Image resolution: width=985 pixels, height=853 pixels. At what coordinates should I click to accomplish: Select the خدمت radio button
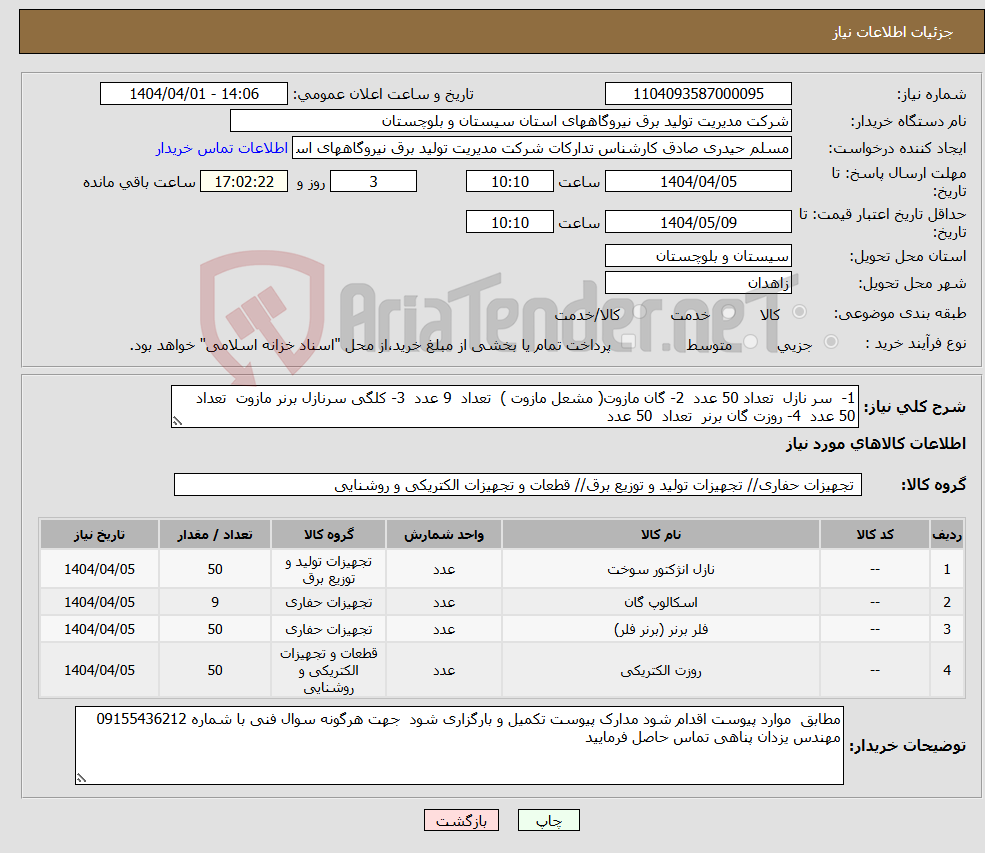coord(729,312)
